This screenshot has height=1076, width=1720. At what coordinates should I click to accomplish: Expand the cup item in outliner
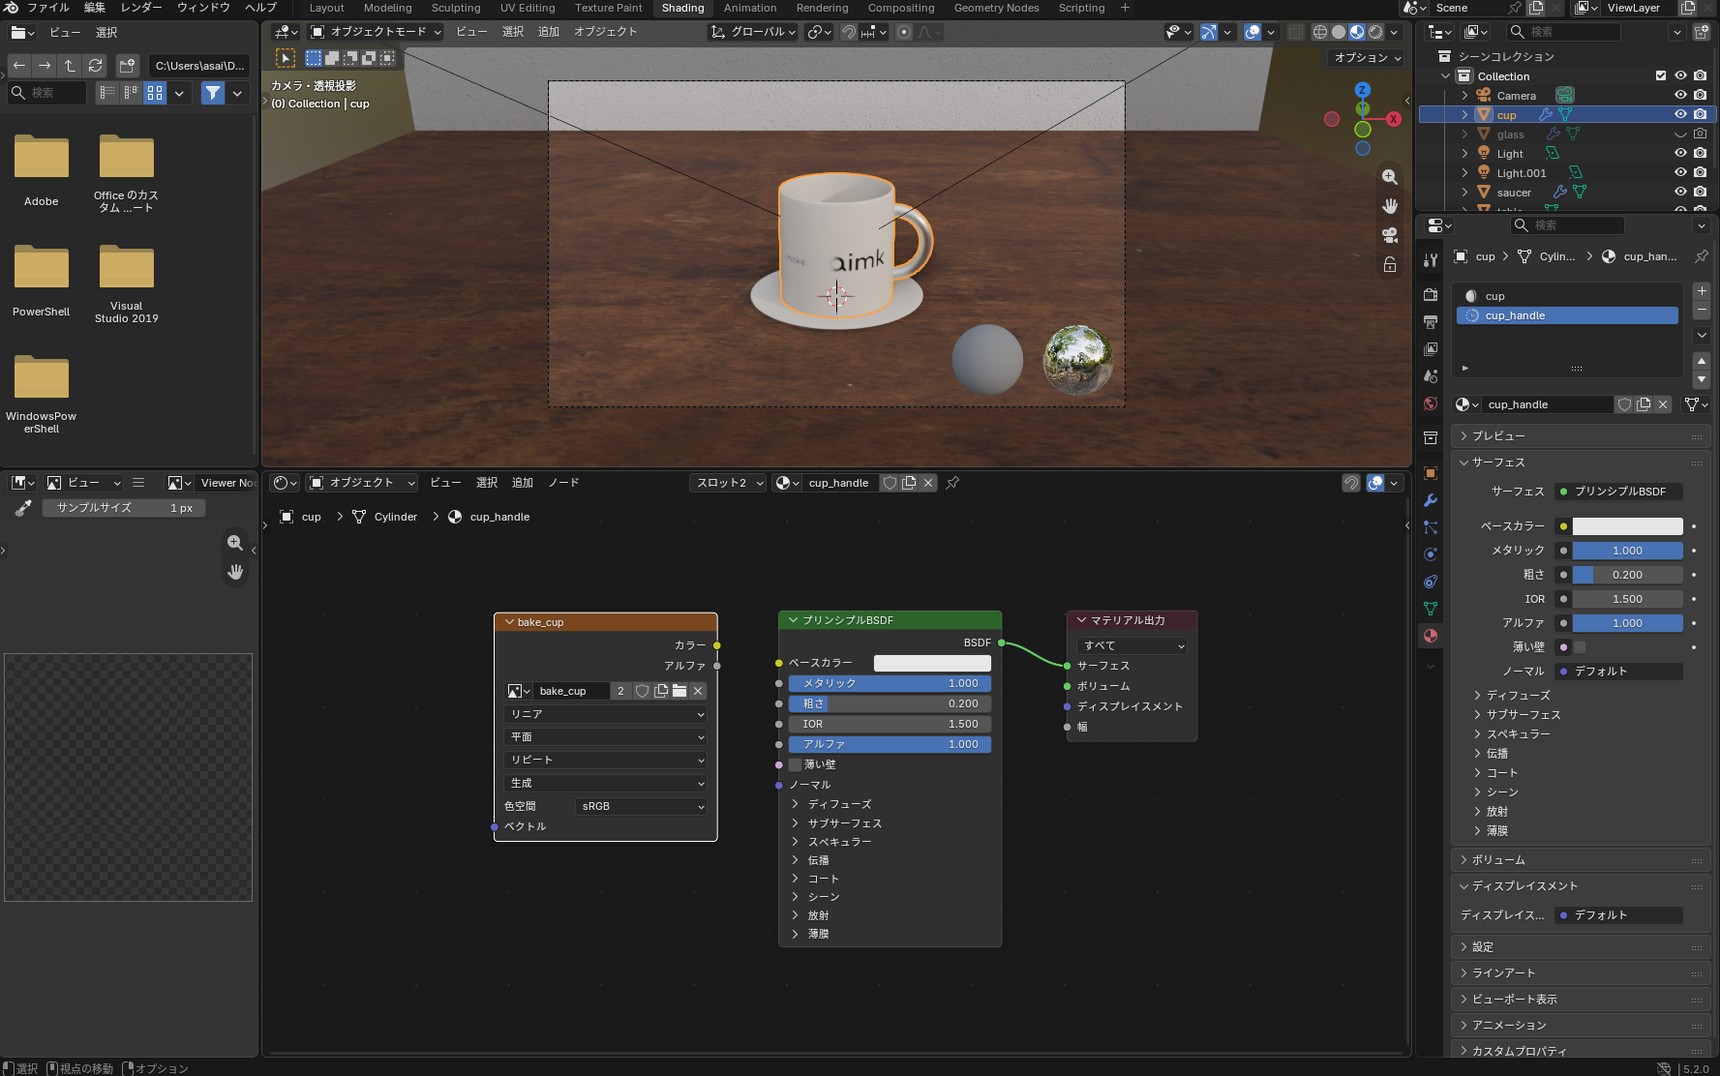pyautogui.click(x=1465, y=115)
